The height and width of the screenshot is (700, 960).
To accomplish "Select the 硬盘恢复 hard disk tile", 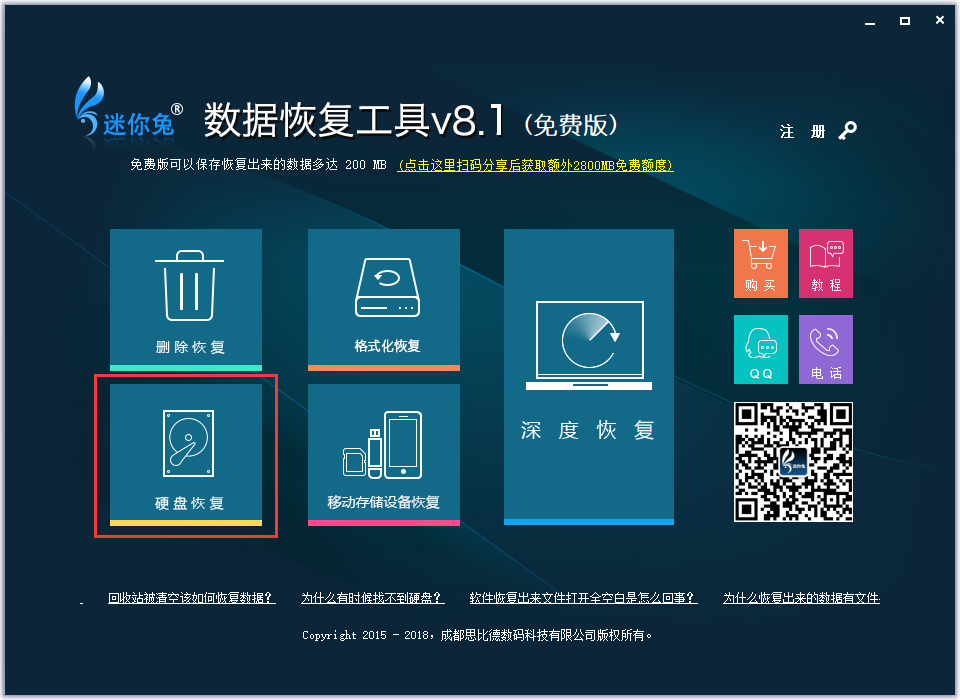I will [186, 455].
